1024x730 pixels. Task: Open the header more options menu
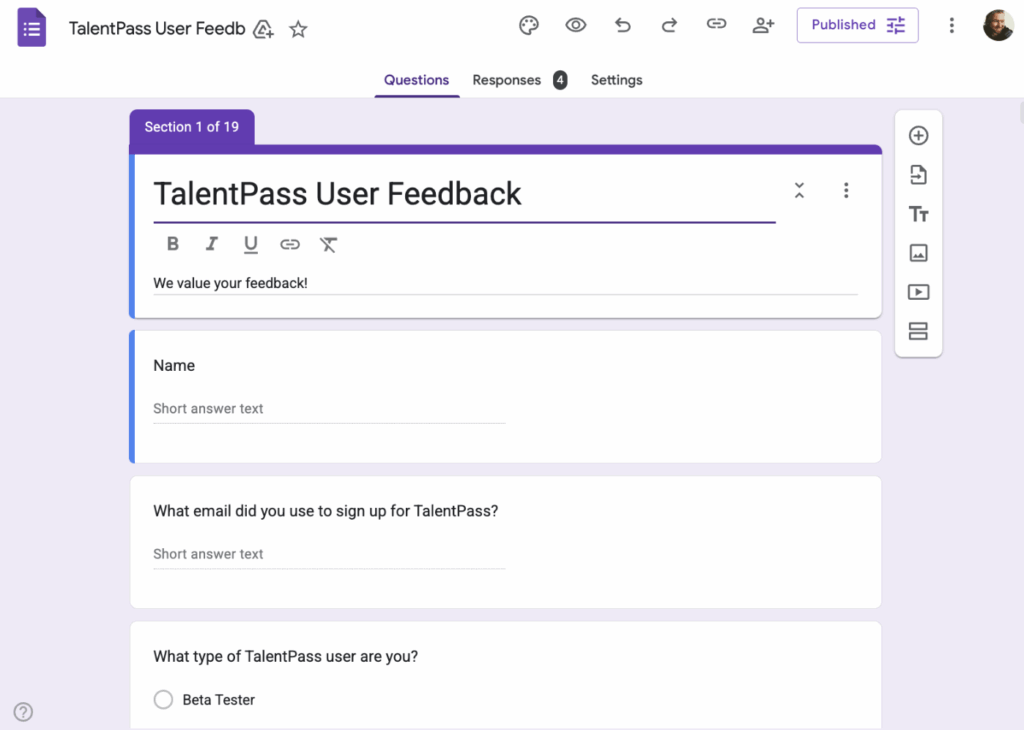952,25
